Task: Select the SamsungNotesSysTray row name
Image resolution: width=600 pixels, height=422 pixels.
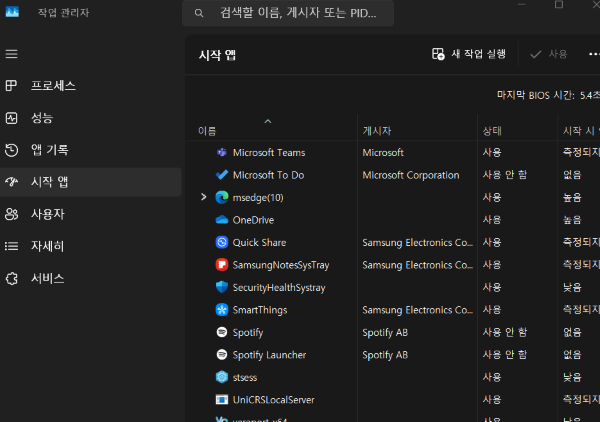Action: tap(281, 265)
